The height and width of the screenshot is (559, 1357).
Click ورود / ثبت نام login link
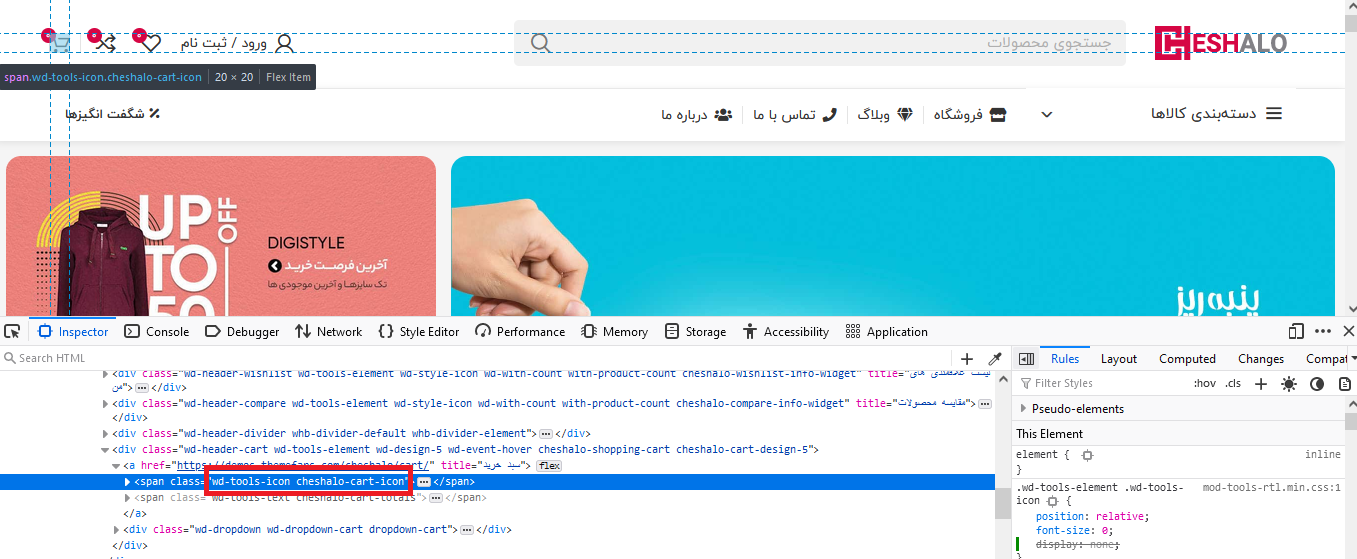[224, 43]
